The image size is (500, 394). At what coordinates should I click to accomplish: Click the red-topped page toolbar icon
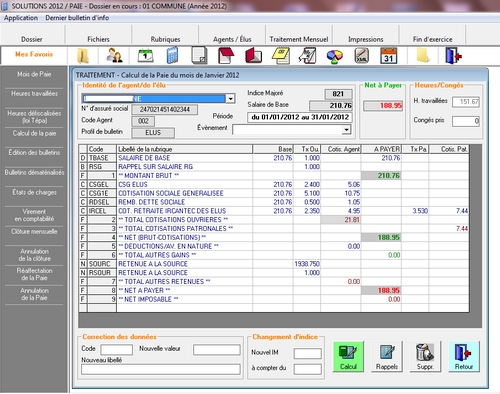(226, 55)
